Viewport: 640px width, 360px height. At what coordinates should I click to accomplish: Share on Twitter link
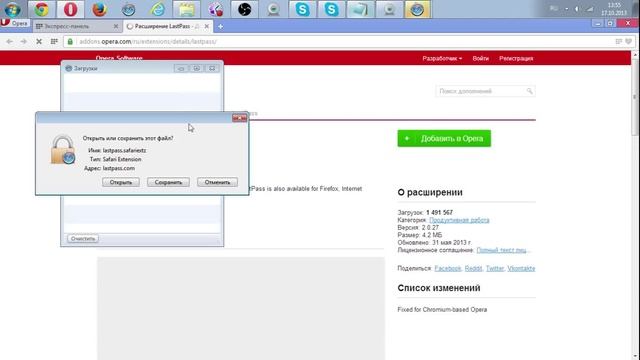[495, 268]
